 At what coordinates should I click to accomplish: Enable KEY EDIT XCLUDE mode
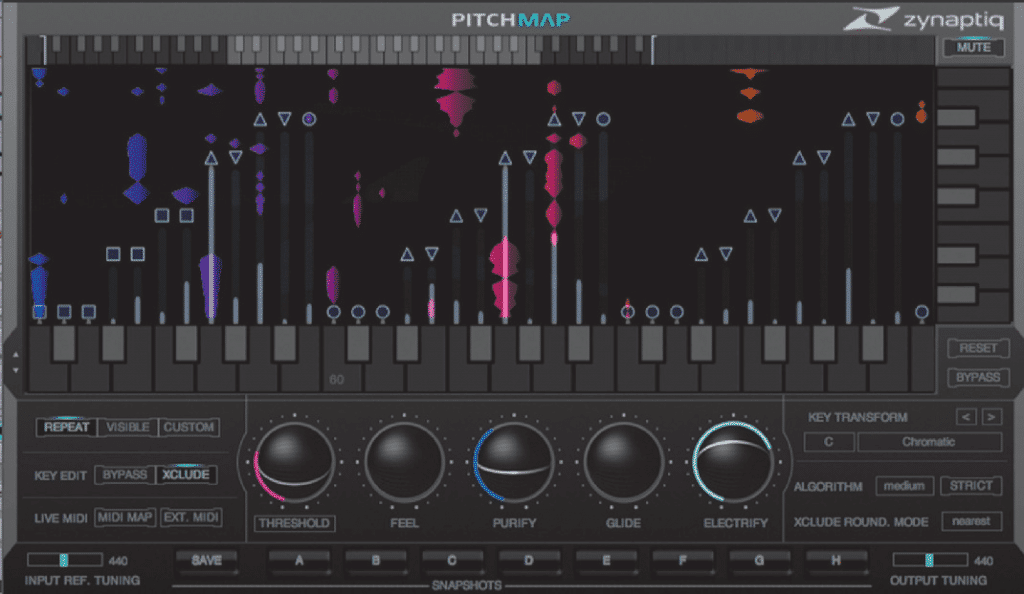(186, 475)
